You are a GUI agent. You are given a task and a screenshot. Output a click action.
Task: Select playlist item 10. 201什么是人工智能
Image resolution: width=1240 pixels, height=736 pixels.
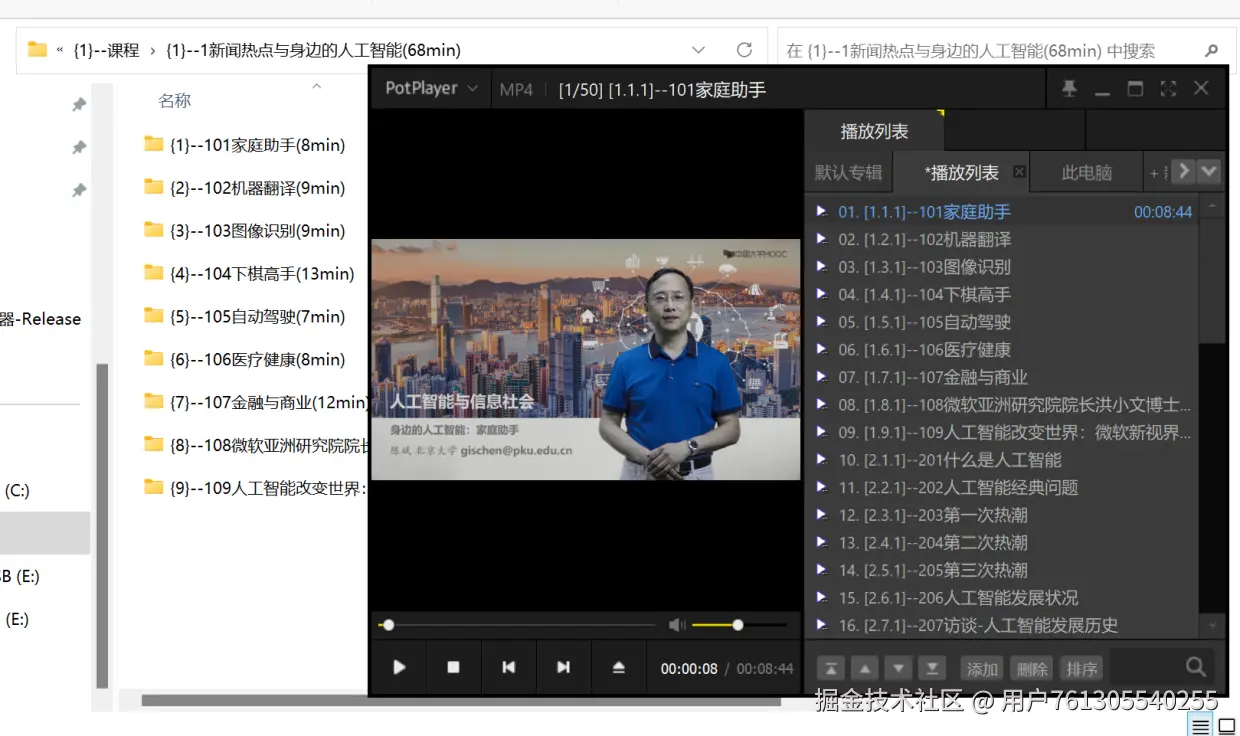(x=1003, y=460)
